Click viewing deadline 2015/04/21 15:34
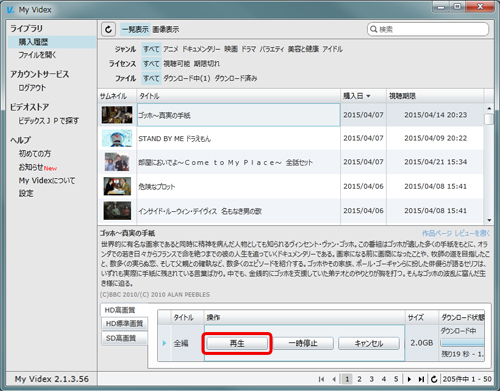This screenshot has height=391, width=500. 435,162
